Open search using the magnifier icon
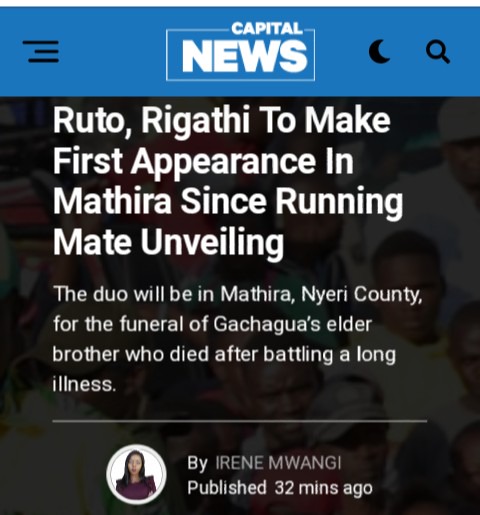This screenshot has width=480, height=515. [x=438, y=52]
